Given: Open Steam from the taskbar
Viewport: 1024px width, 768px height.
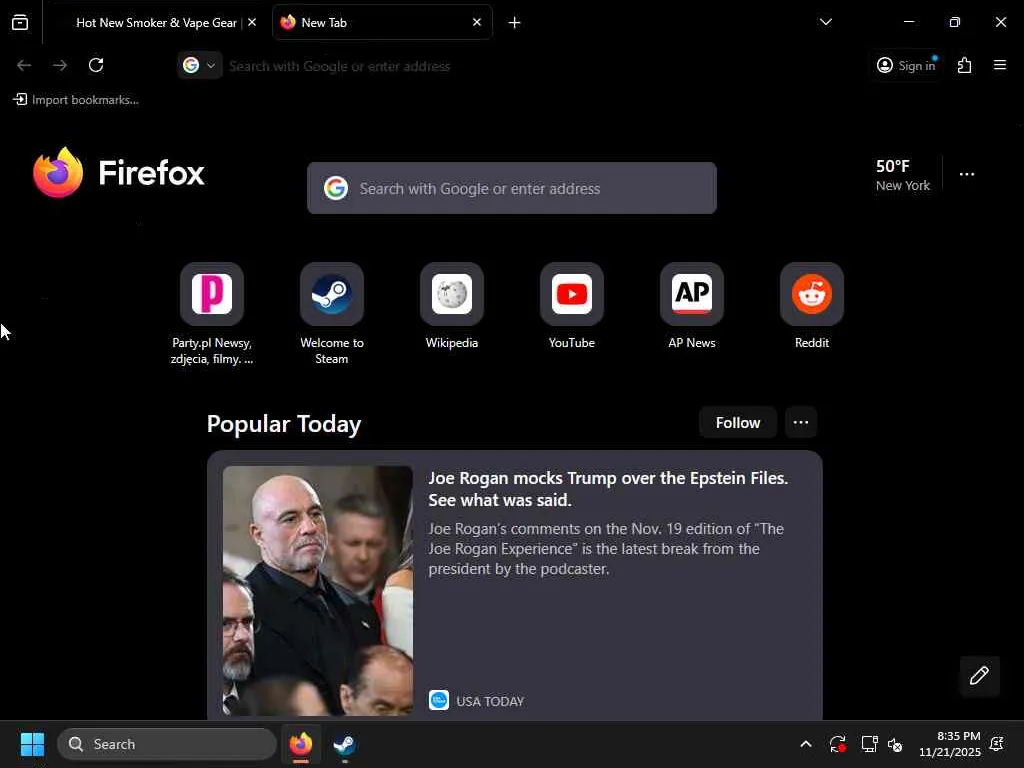Looking at the screenshot, I should [x=344, y=744].
